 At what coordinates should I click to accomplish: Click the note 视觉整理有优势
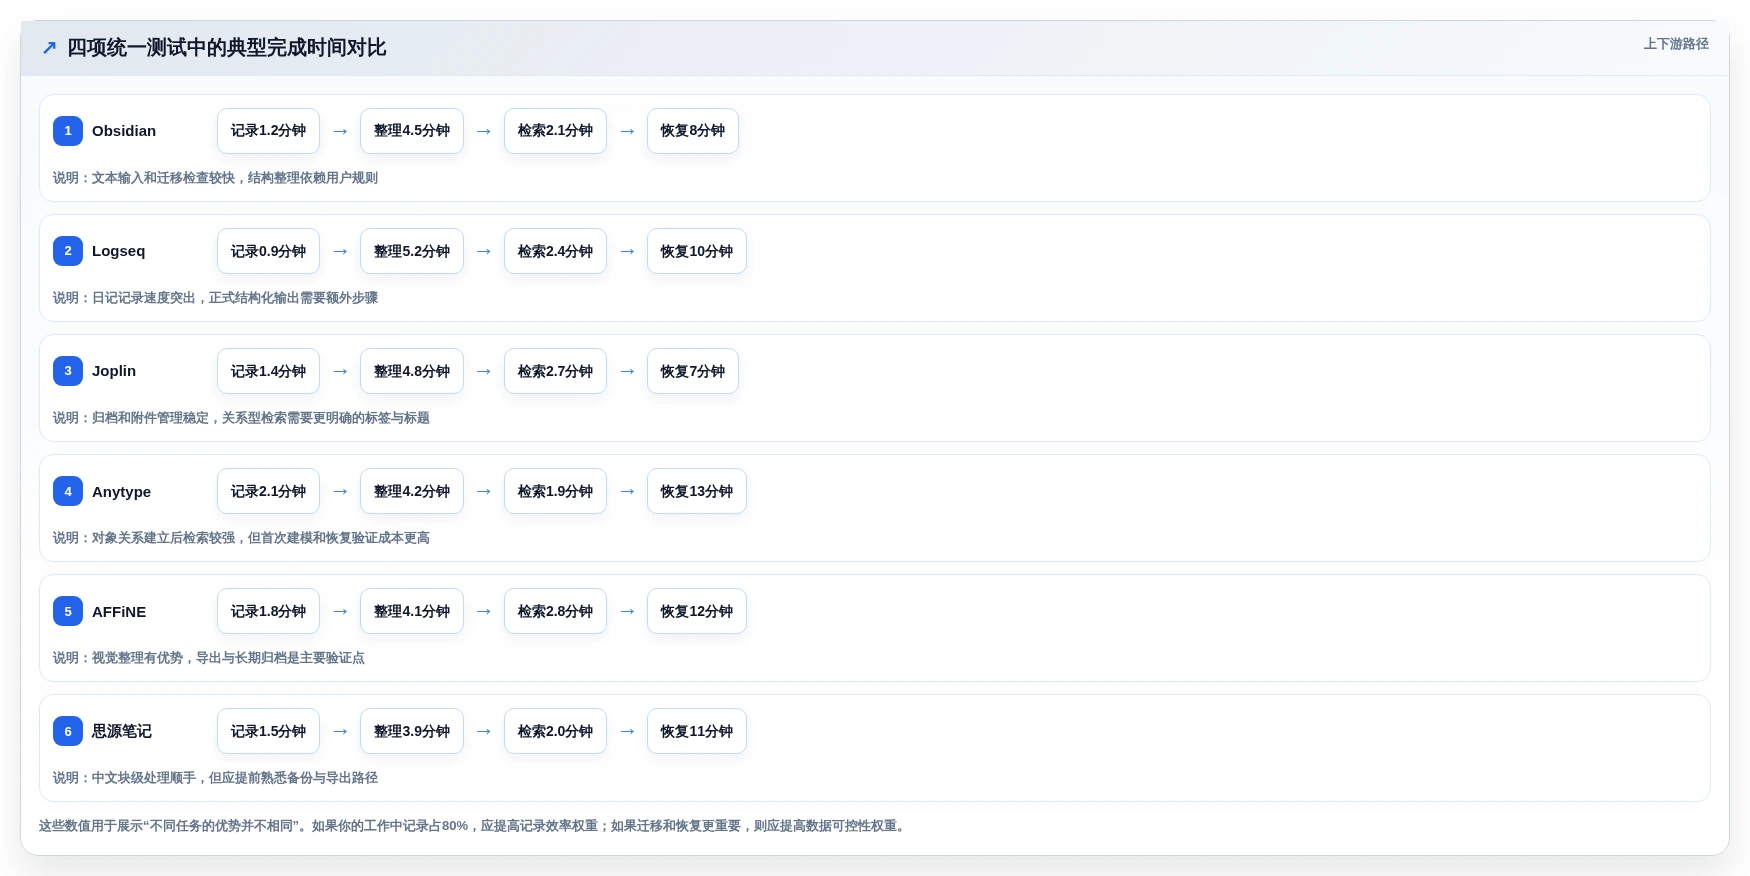point(209,658)
